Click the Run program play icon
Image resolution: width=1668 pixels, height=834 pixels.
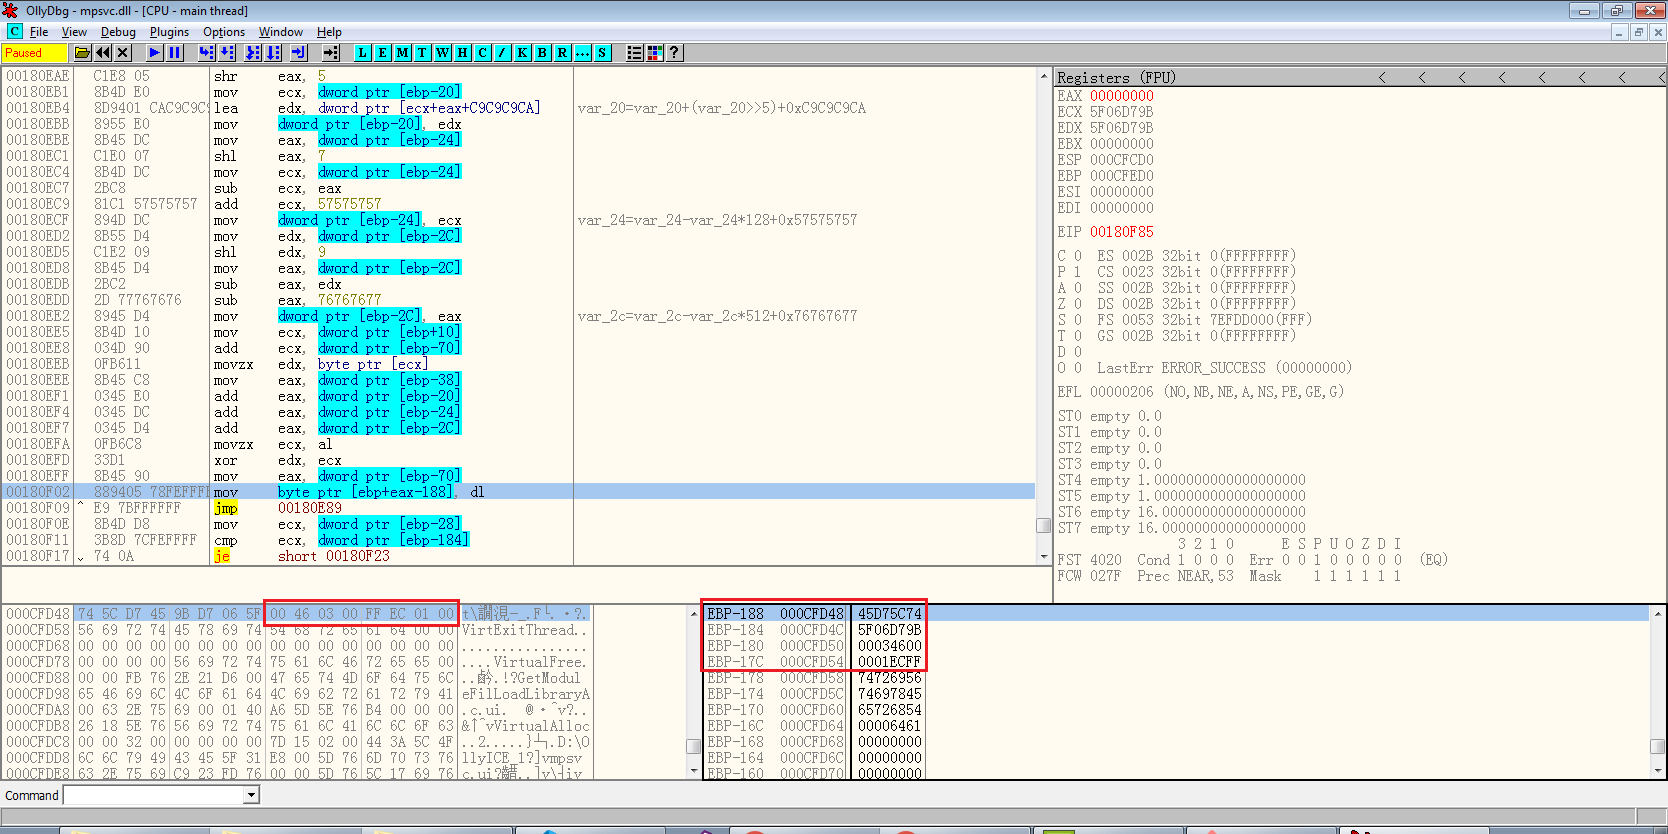154,53
